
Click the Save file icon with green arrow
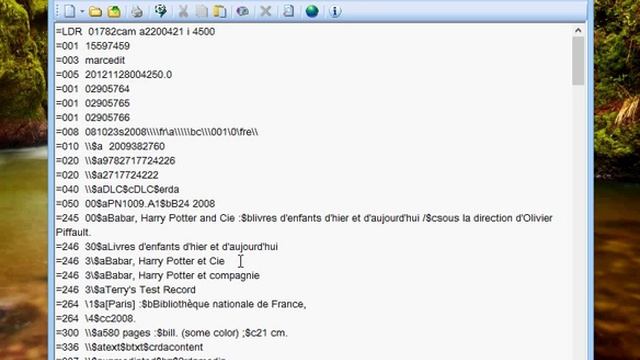pos(114,11)
